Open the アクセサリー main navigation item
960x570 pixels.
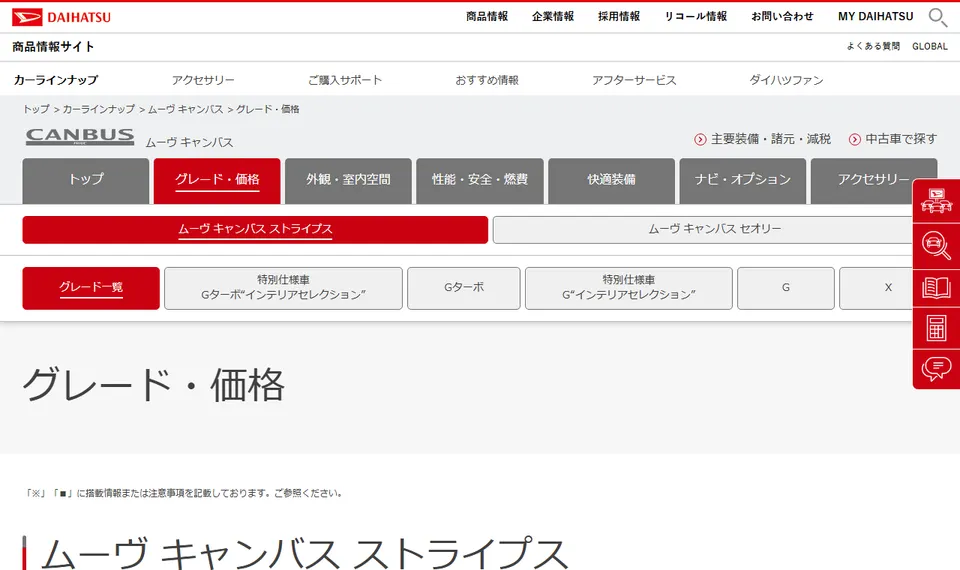(203, 80)
